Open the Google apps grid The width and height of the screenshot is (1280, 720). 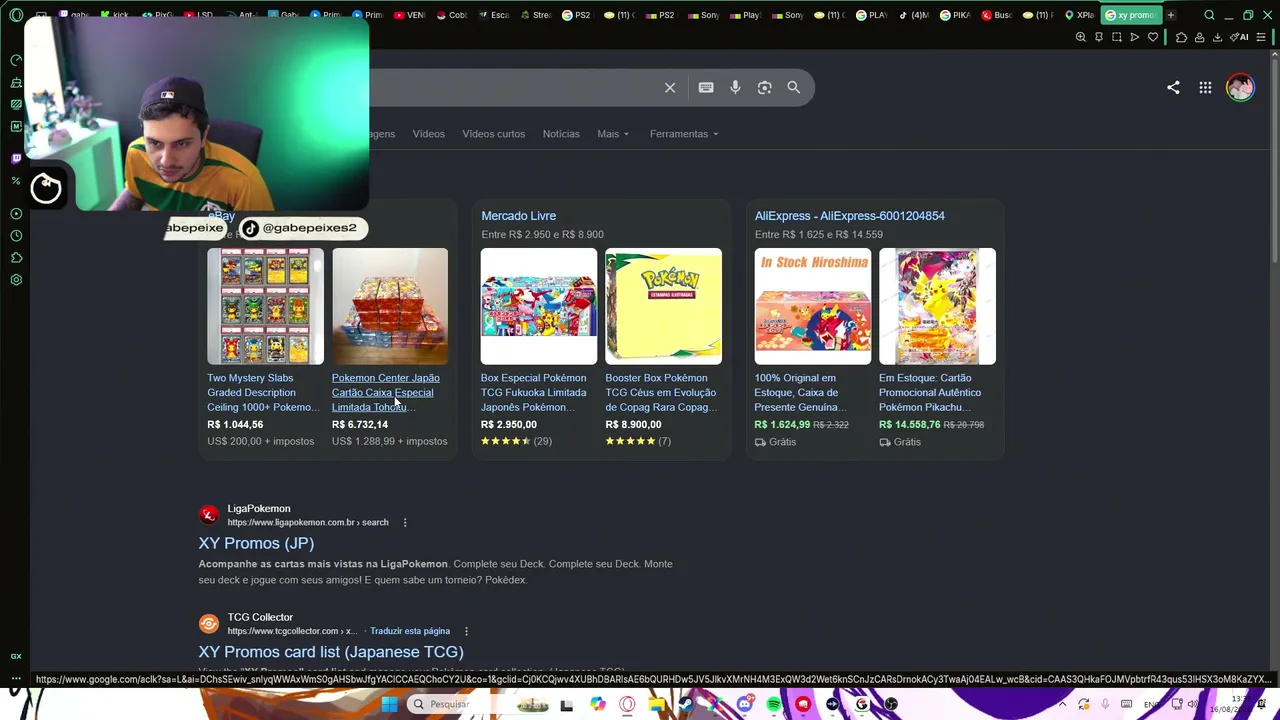coord(1205,88)
